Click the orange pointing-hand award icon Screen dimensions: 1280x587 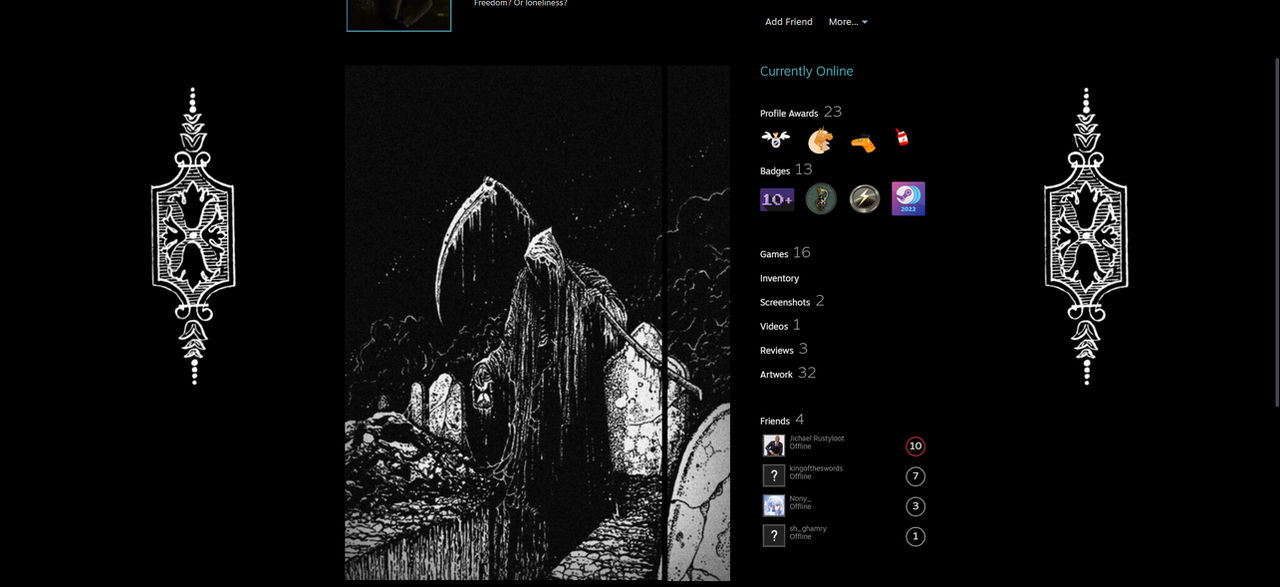(863, 143)
